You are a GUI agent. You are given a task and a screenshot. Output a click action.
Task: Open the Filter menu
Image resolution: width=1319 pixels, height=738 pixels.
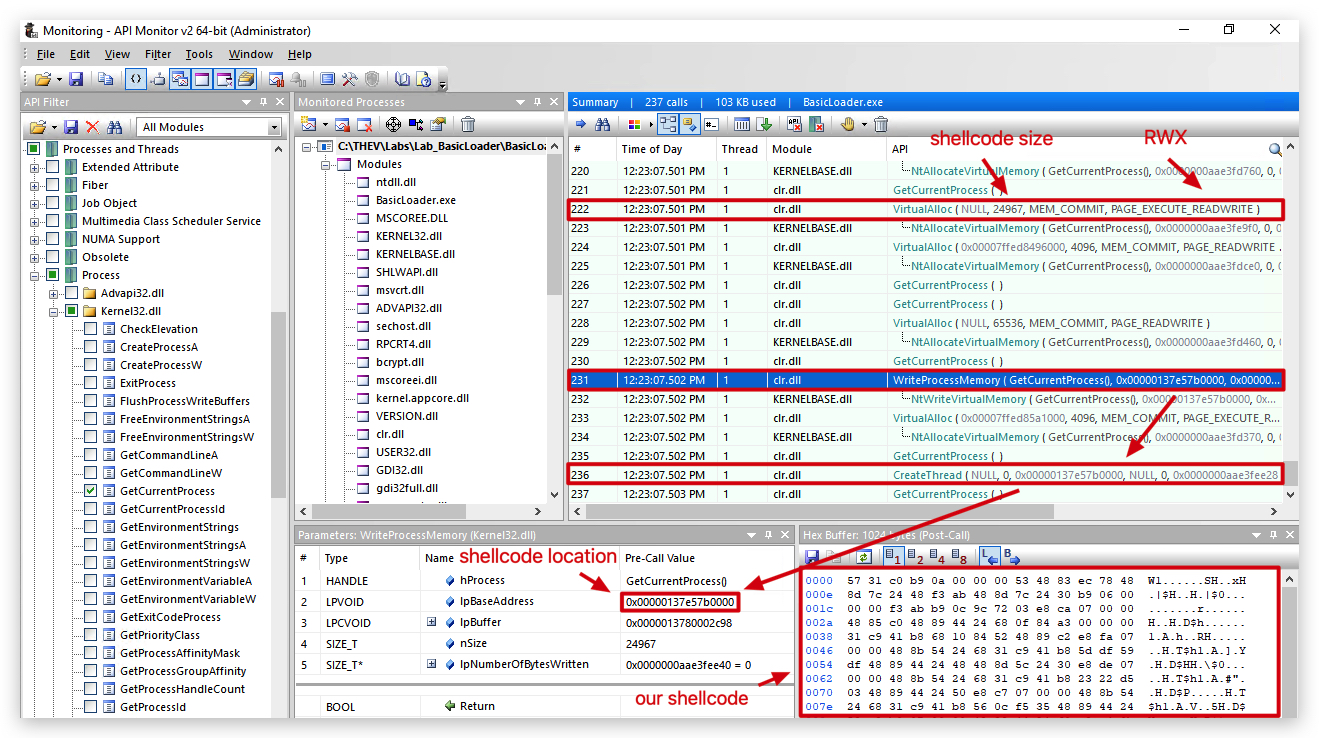click(158, 54)
